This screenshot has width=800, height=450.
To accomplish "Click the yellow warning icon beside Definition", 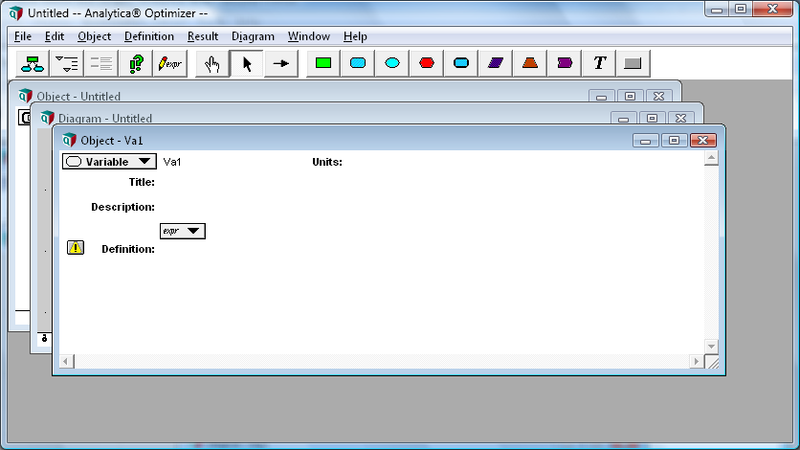I will point(76,248).
